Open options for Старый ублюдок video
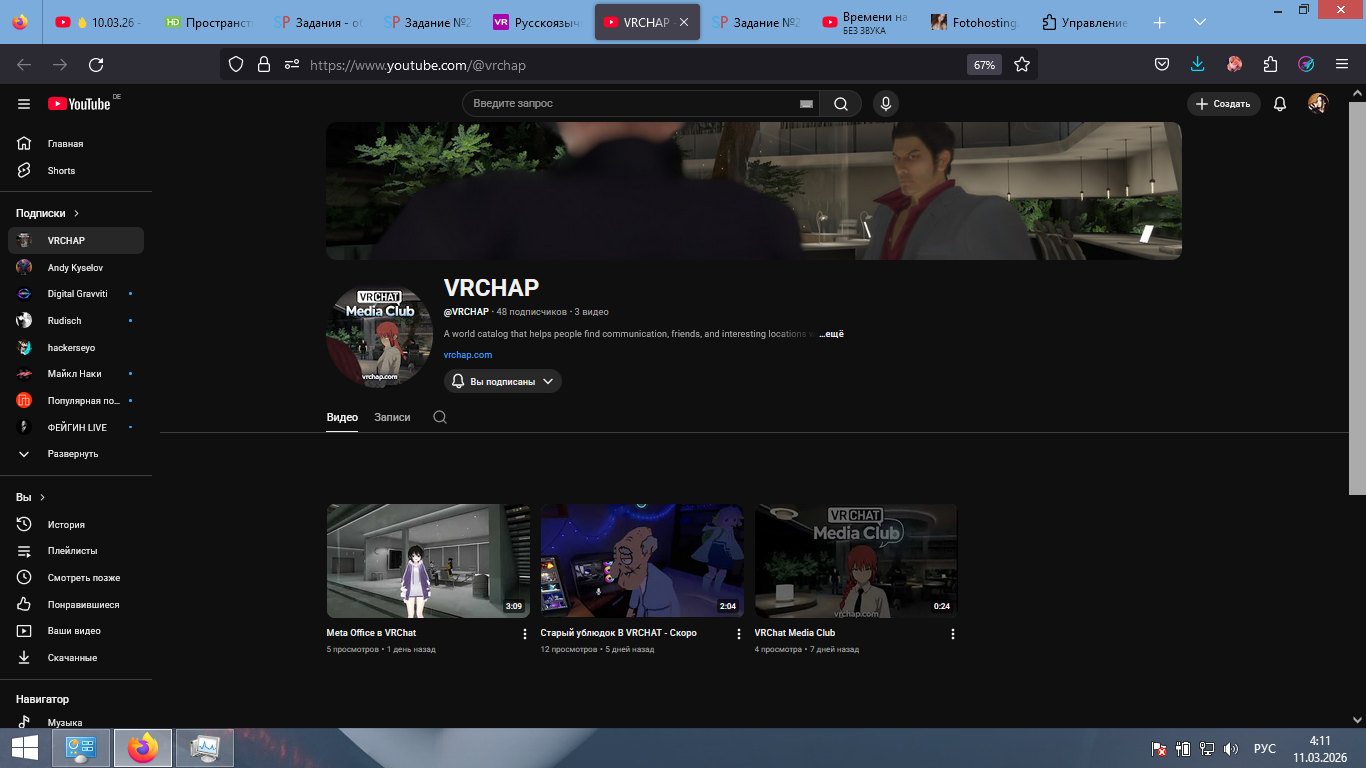The height and width of the screenshot is (768, 1366). coord(739,634)
